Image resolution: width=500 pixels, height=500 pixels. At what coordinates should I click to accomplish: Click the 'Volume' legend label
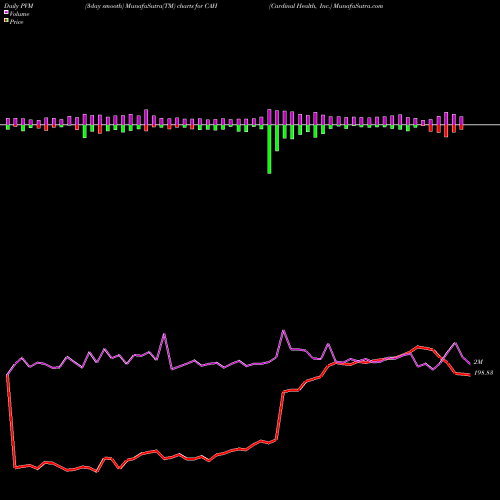click(19, 14)
